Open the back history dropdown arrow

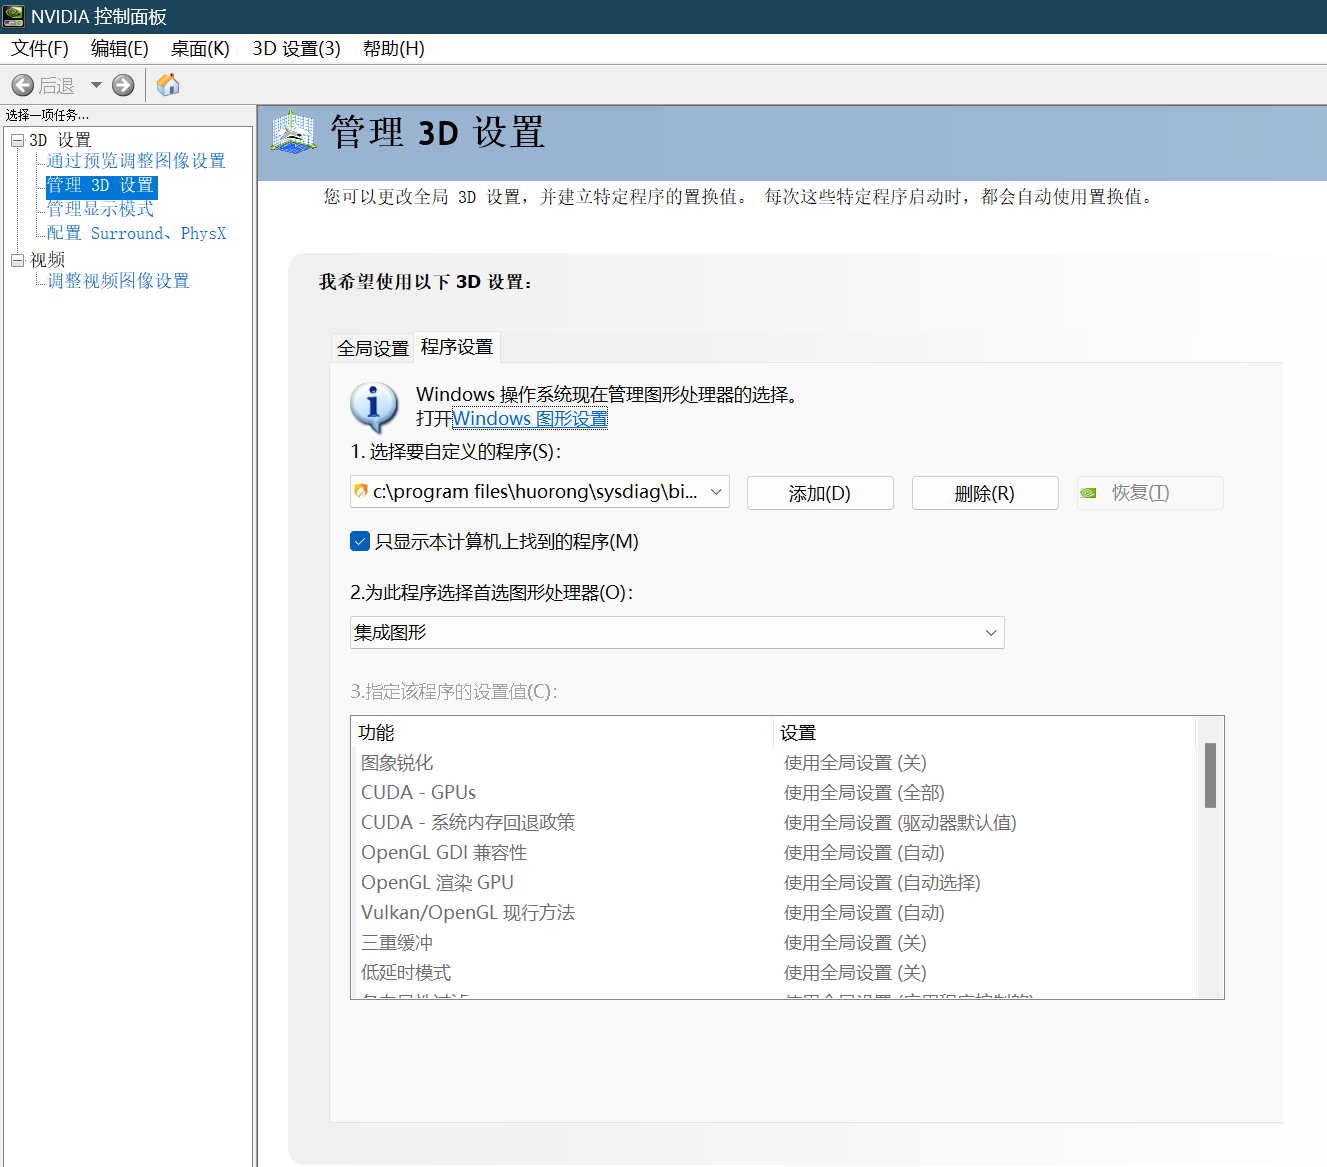point(96,86)
